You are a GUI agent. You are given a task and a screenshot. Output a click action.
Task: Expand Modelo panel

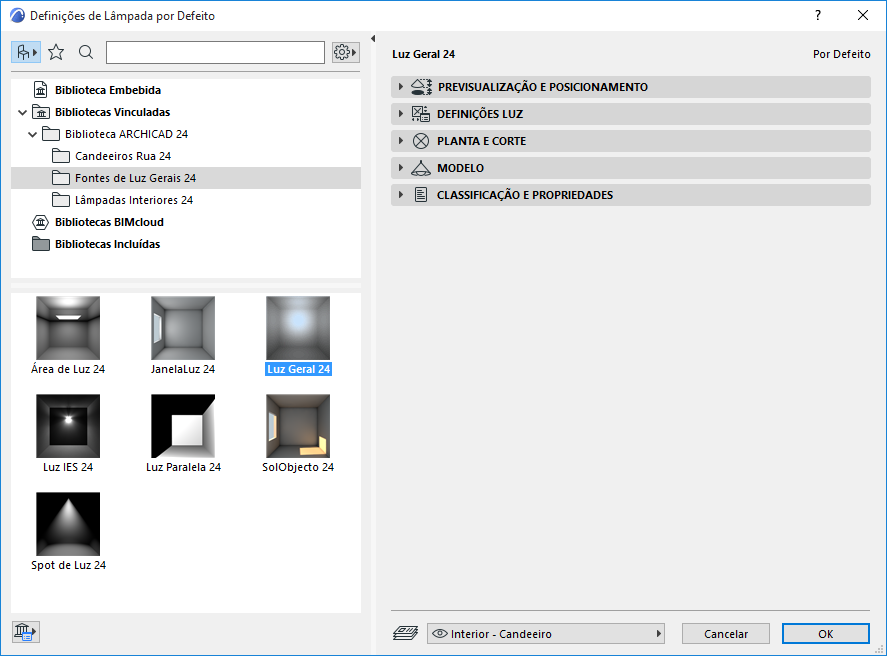(x=631, y=168)
